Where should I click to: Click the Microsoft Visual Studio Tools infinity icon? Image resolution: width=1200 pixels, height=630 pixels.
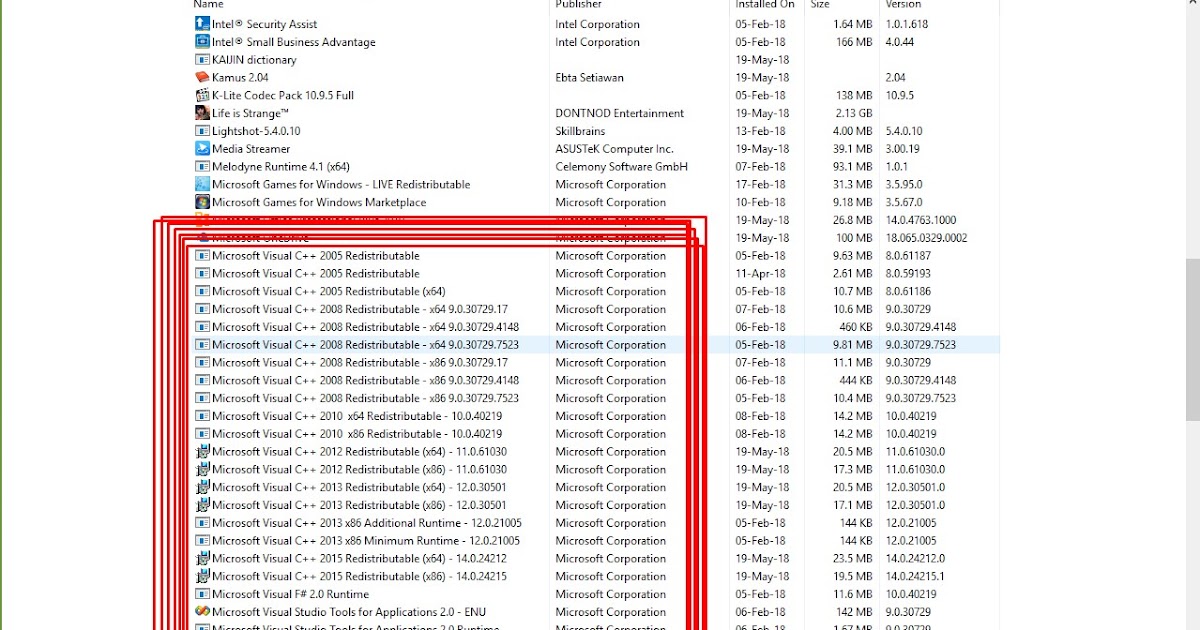202,611
